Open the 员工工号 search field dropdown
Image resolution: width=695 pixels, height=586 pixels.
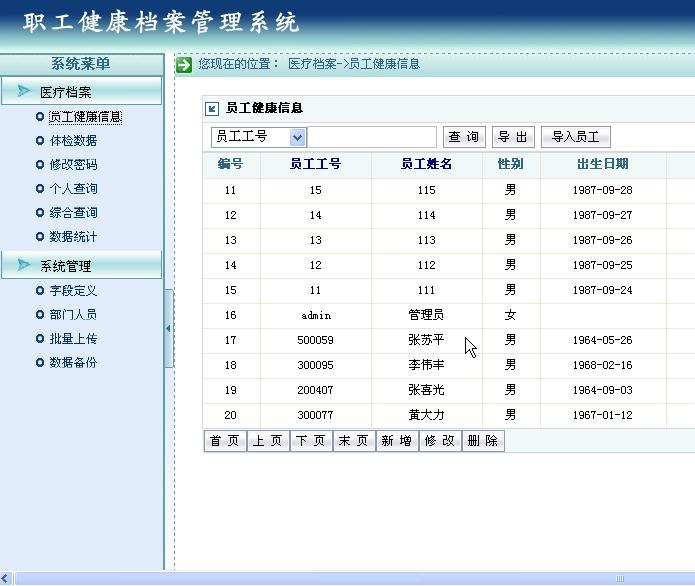297,137
